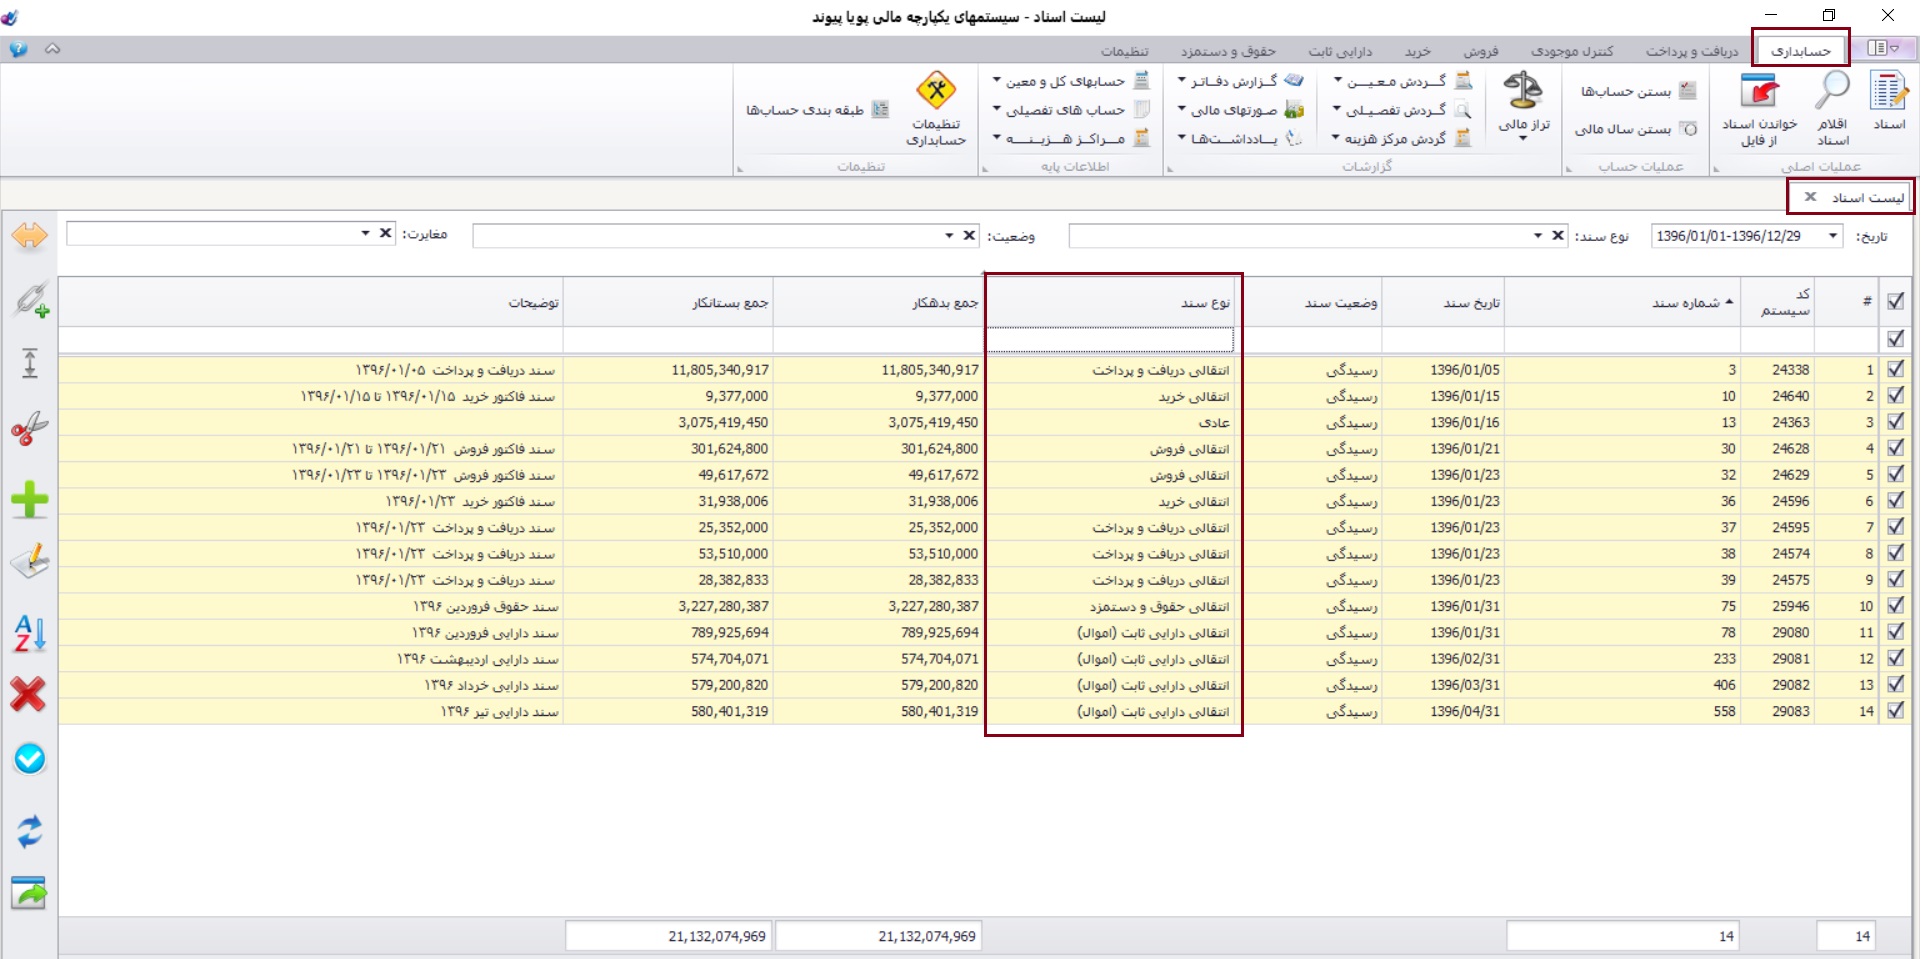Click the attach link with plus icon
The width and height of the screenshot is (1922, 959).
[30, 299]
